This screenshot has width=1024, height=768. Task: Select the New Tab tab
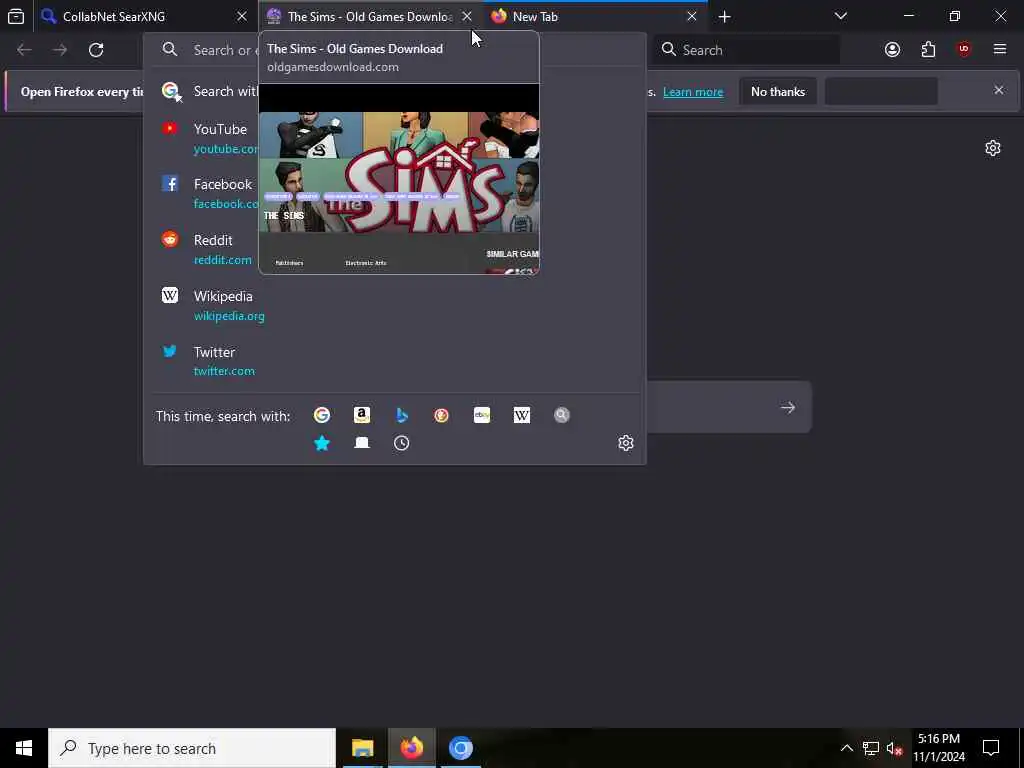[594, 16]
